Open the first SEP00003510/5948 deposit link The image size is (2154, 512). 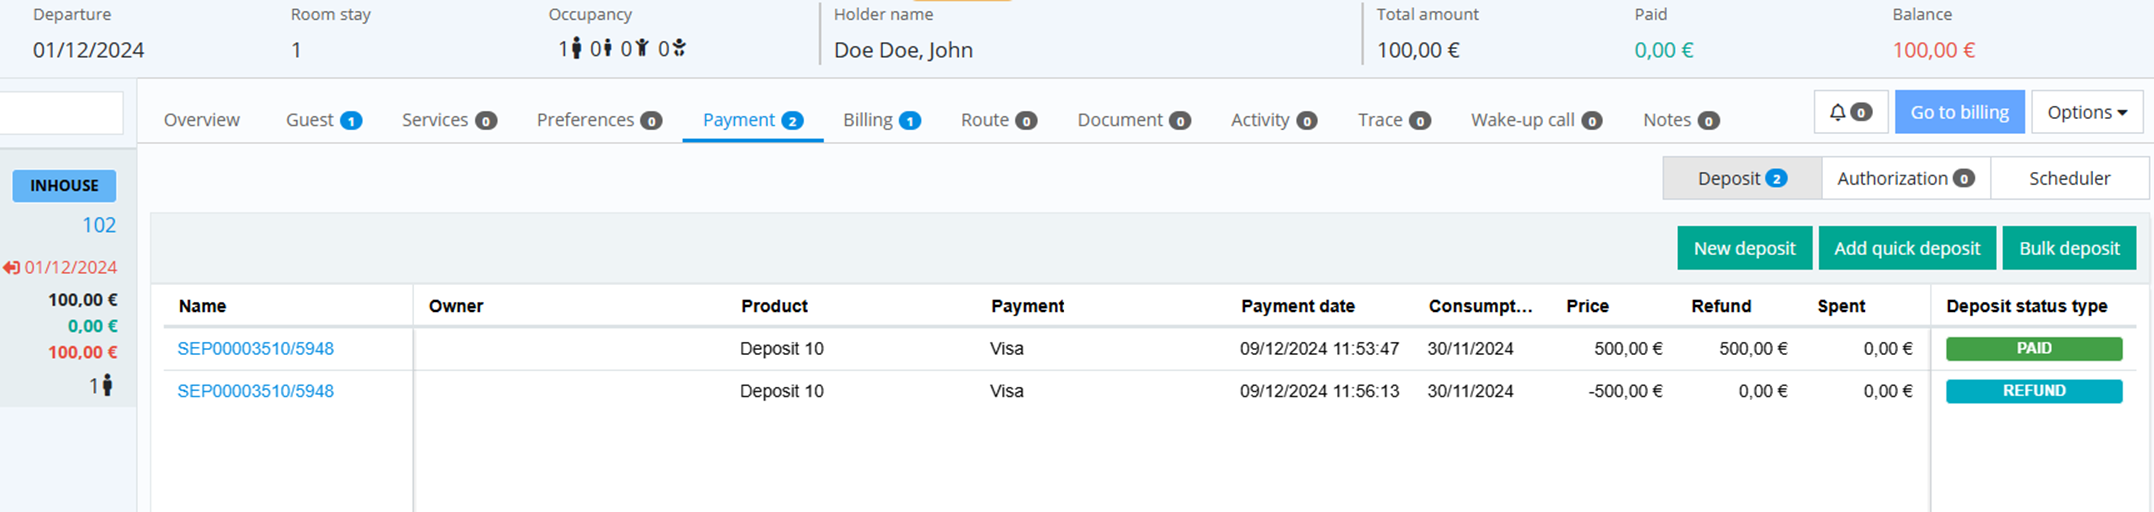[x=255, y=349]
